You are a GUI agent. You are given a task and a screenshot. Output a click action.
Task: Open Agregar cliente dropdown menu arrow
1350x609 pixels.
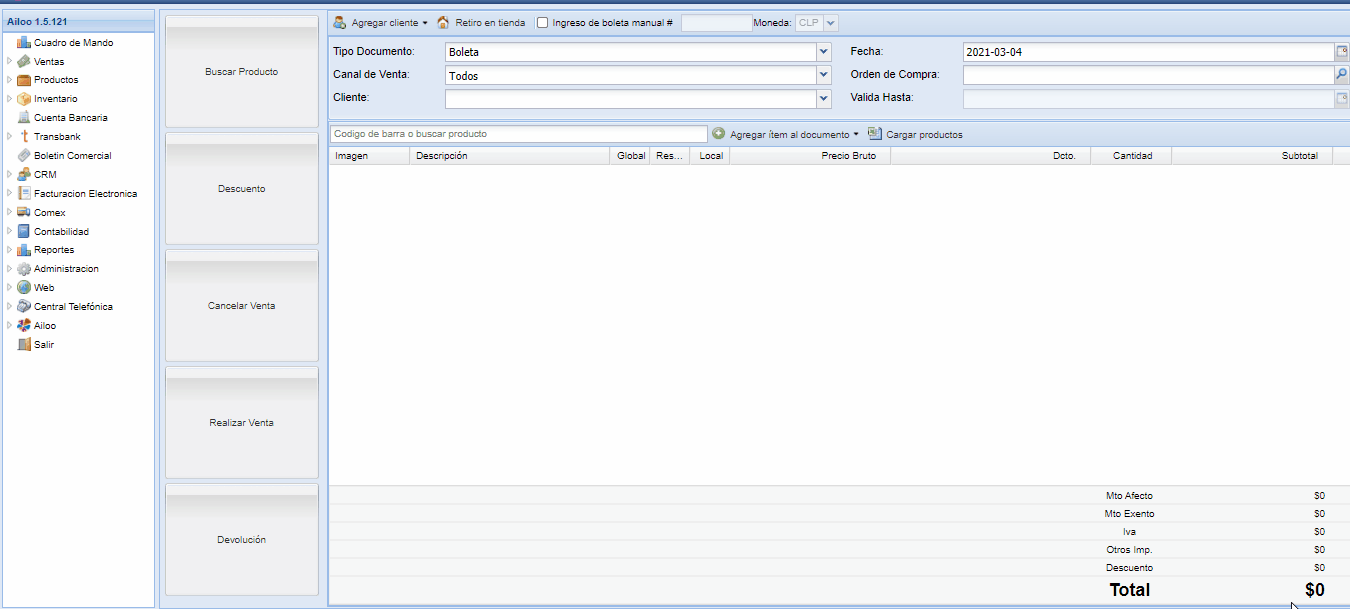coord(425,22)
